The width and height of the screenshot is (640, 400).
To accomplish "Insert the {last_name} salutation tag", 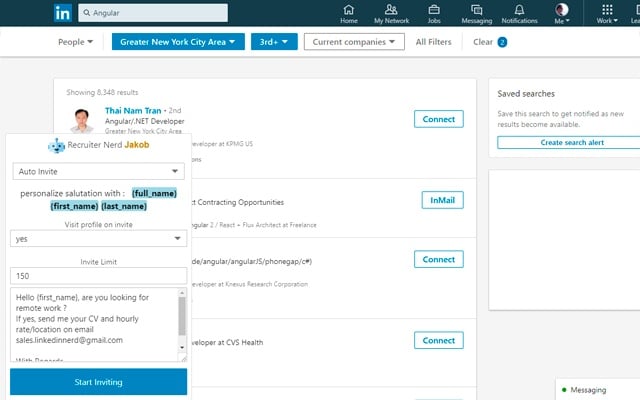I will tap(124, 206).
